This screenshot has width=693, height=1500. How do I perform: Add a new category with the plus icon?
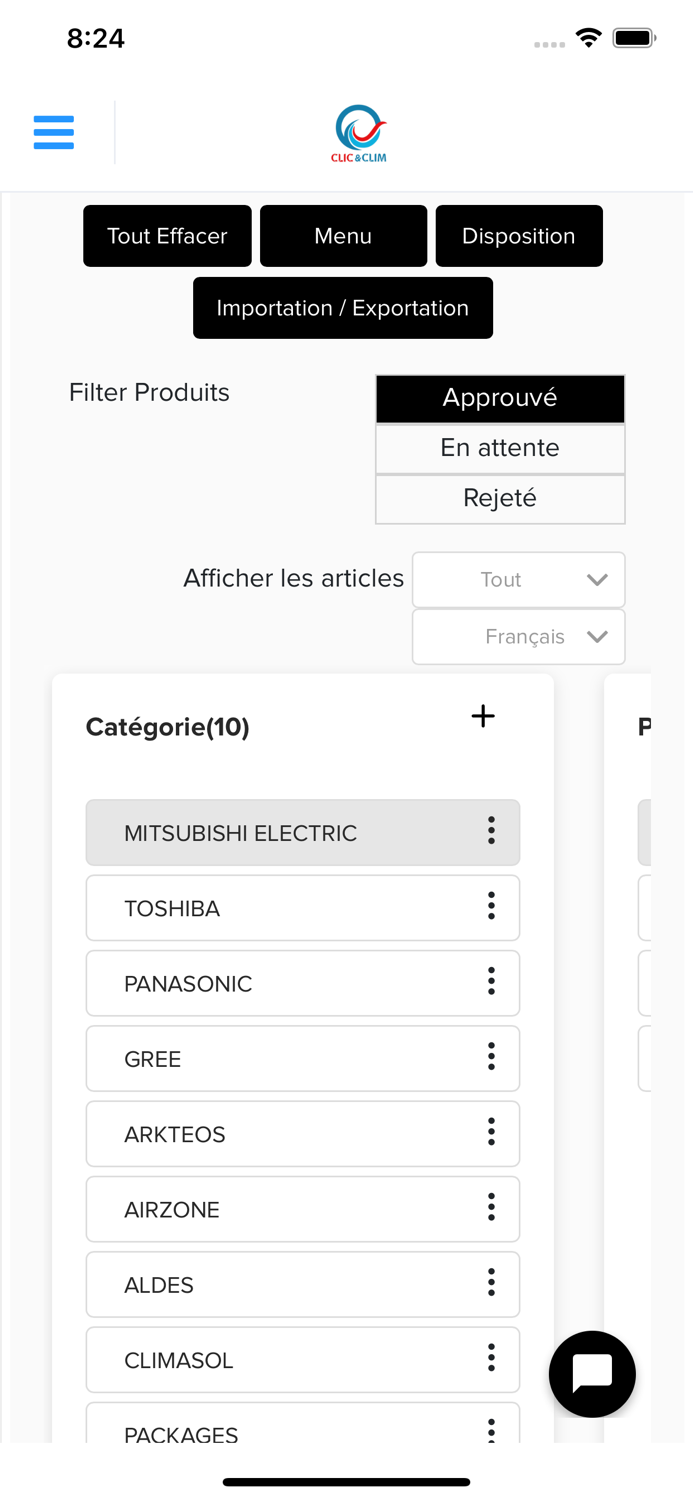[483, 716]
